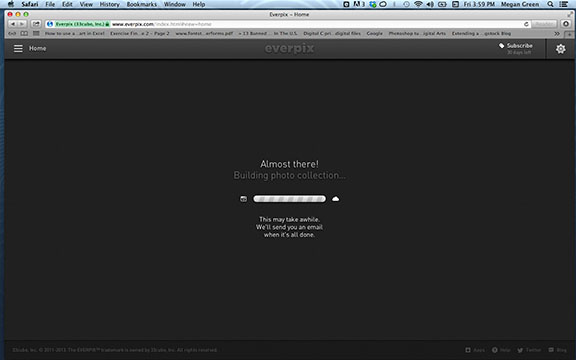Click the everpix logo in header
Image resolution: width=576 pixels, height=360 pixels.
tap(289, 48)
